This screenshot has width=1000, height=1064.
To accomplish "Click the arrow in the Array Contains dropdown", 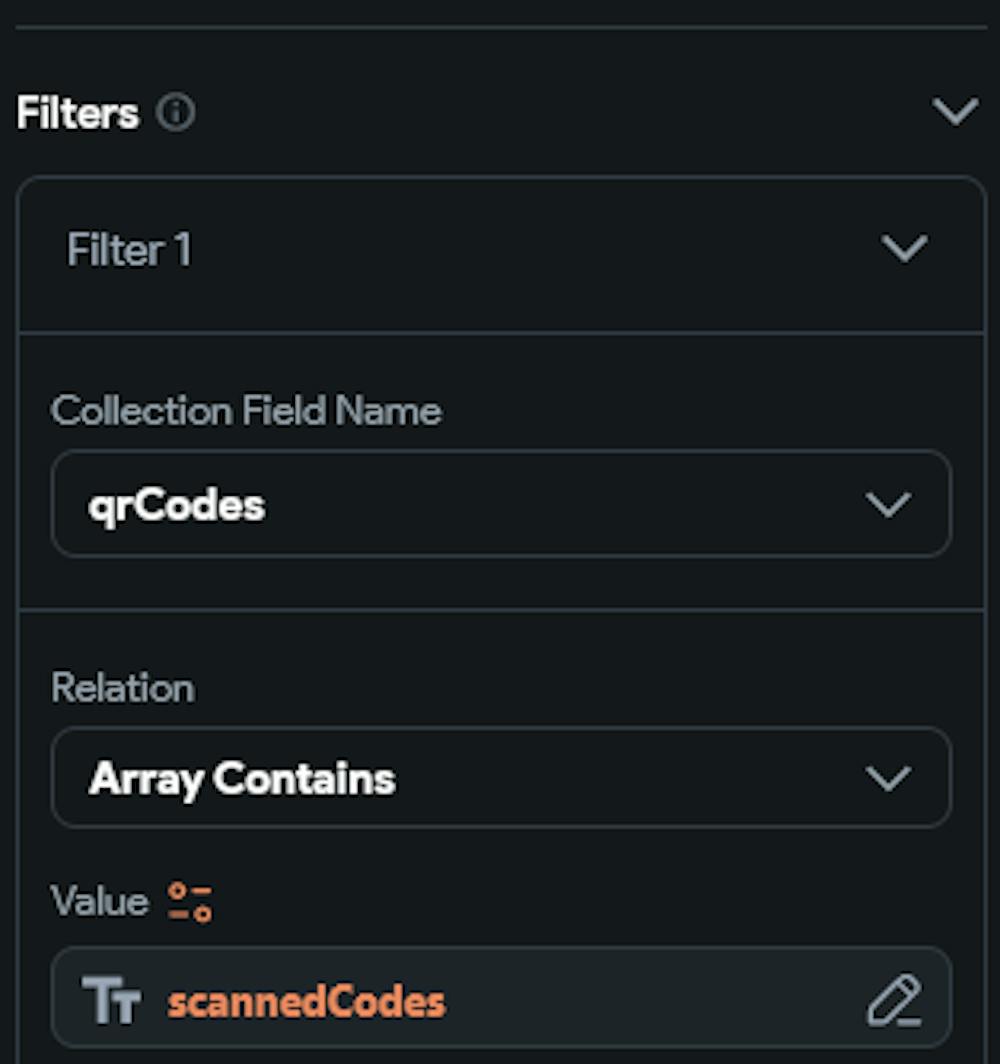I will tap(888, 778).
